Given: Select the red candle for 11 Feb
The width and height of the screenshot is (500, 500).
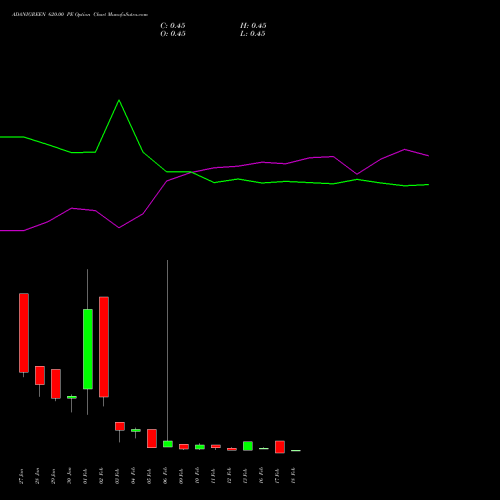Looking at the screenshot, I should (x=216, y=446).
